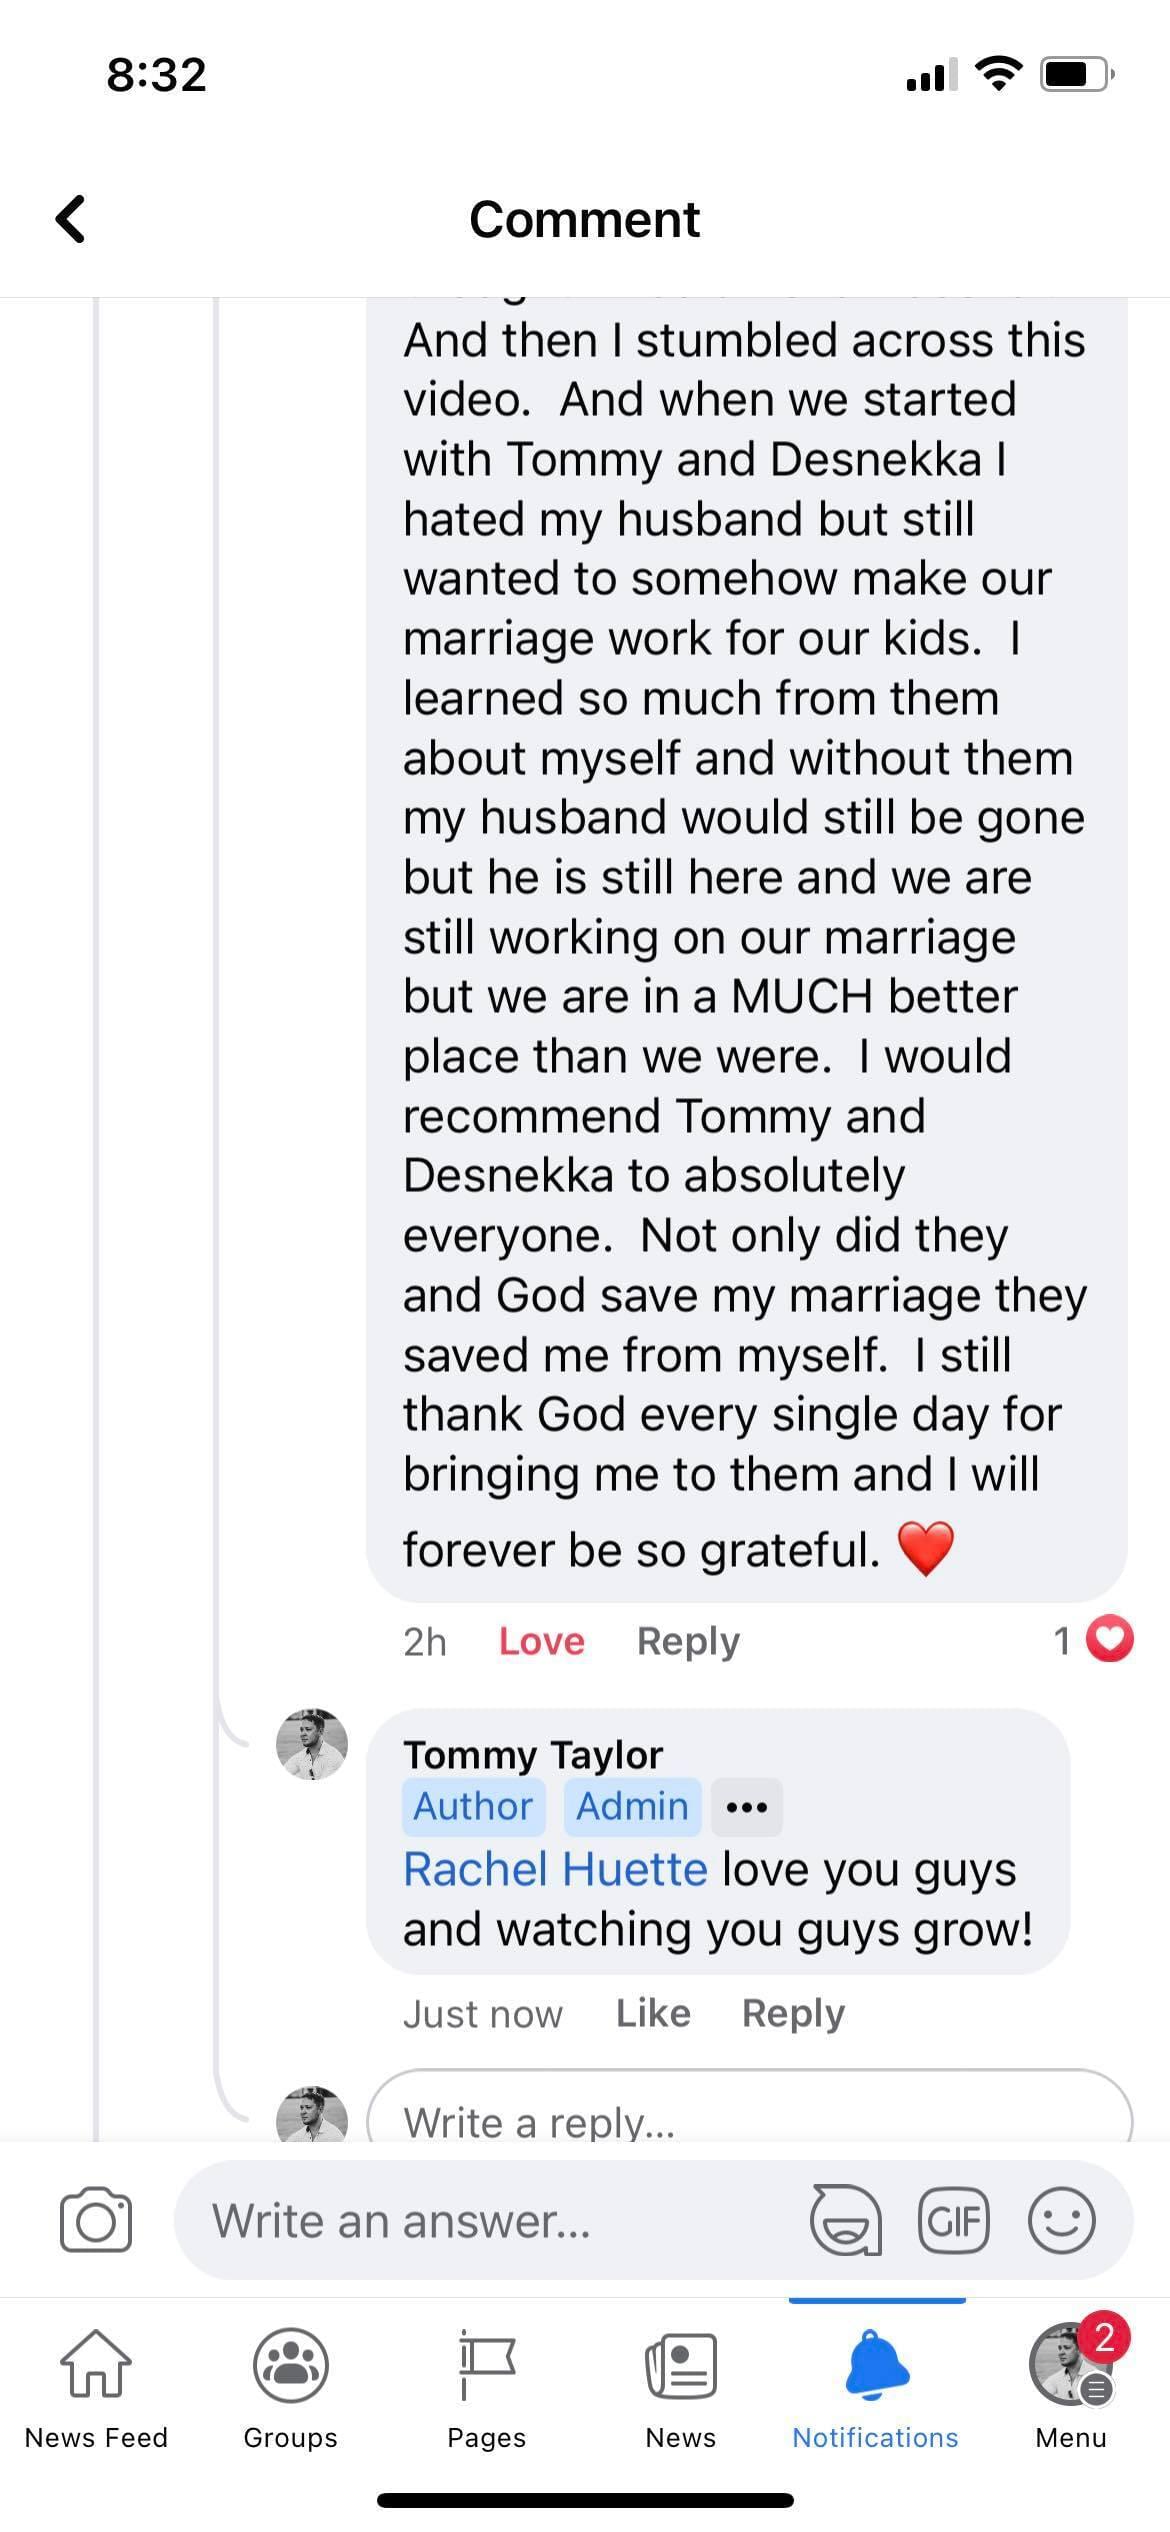Reply to the long testimonial comment
This screenshot has height=2532, width=1170.
click(x=688, y=1642)
